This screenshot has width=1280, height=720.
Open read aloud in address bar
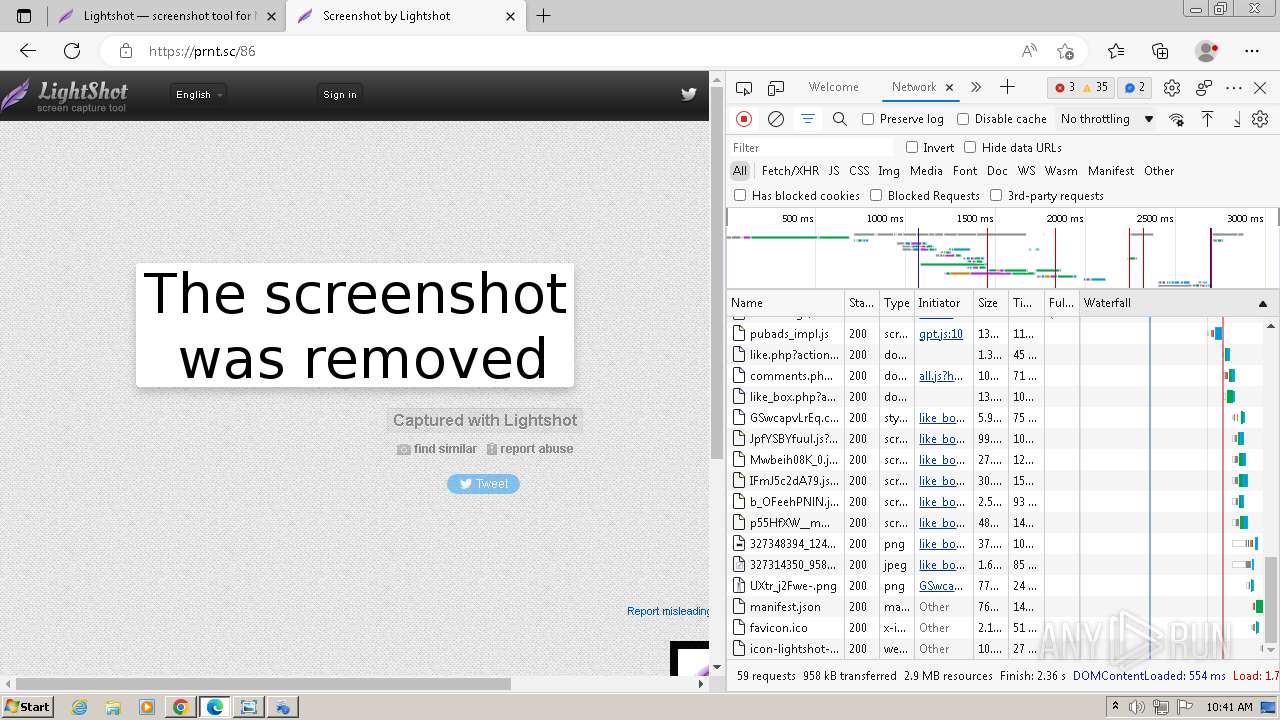click(1029, 51)
